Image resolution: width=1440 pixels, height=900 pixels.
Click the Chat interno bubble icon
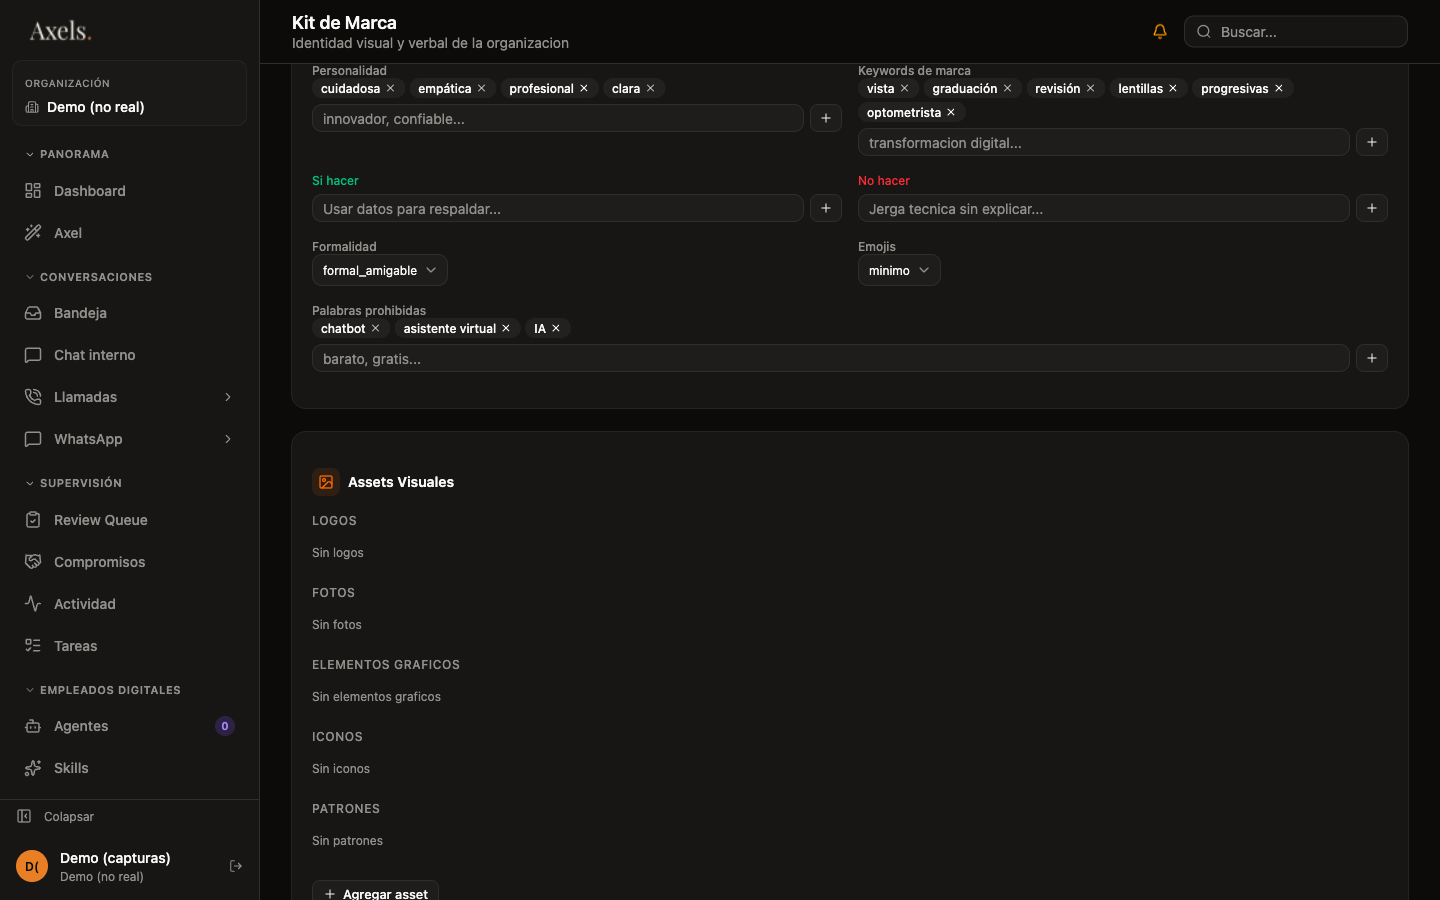[x=33, y=355]
